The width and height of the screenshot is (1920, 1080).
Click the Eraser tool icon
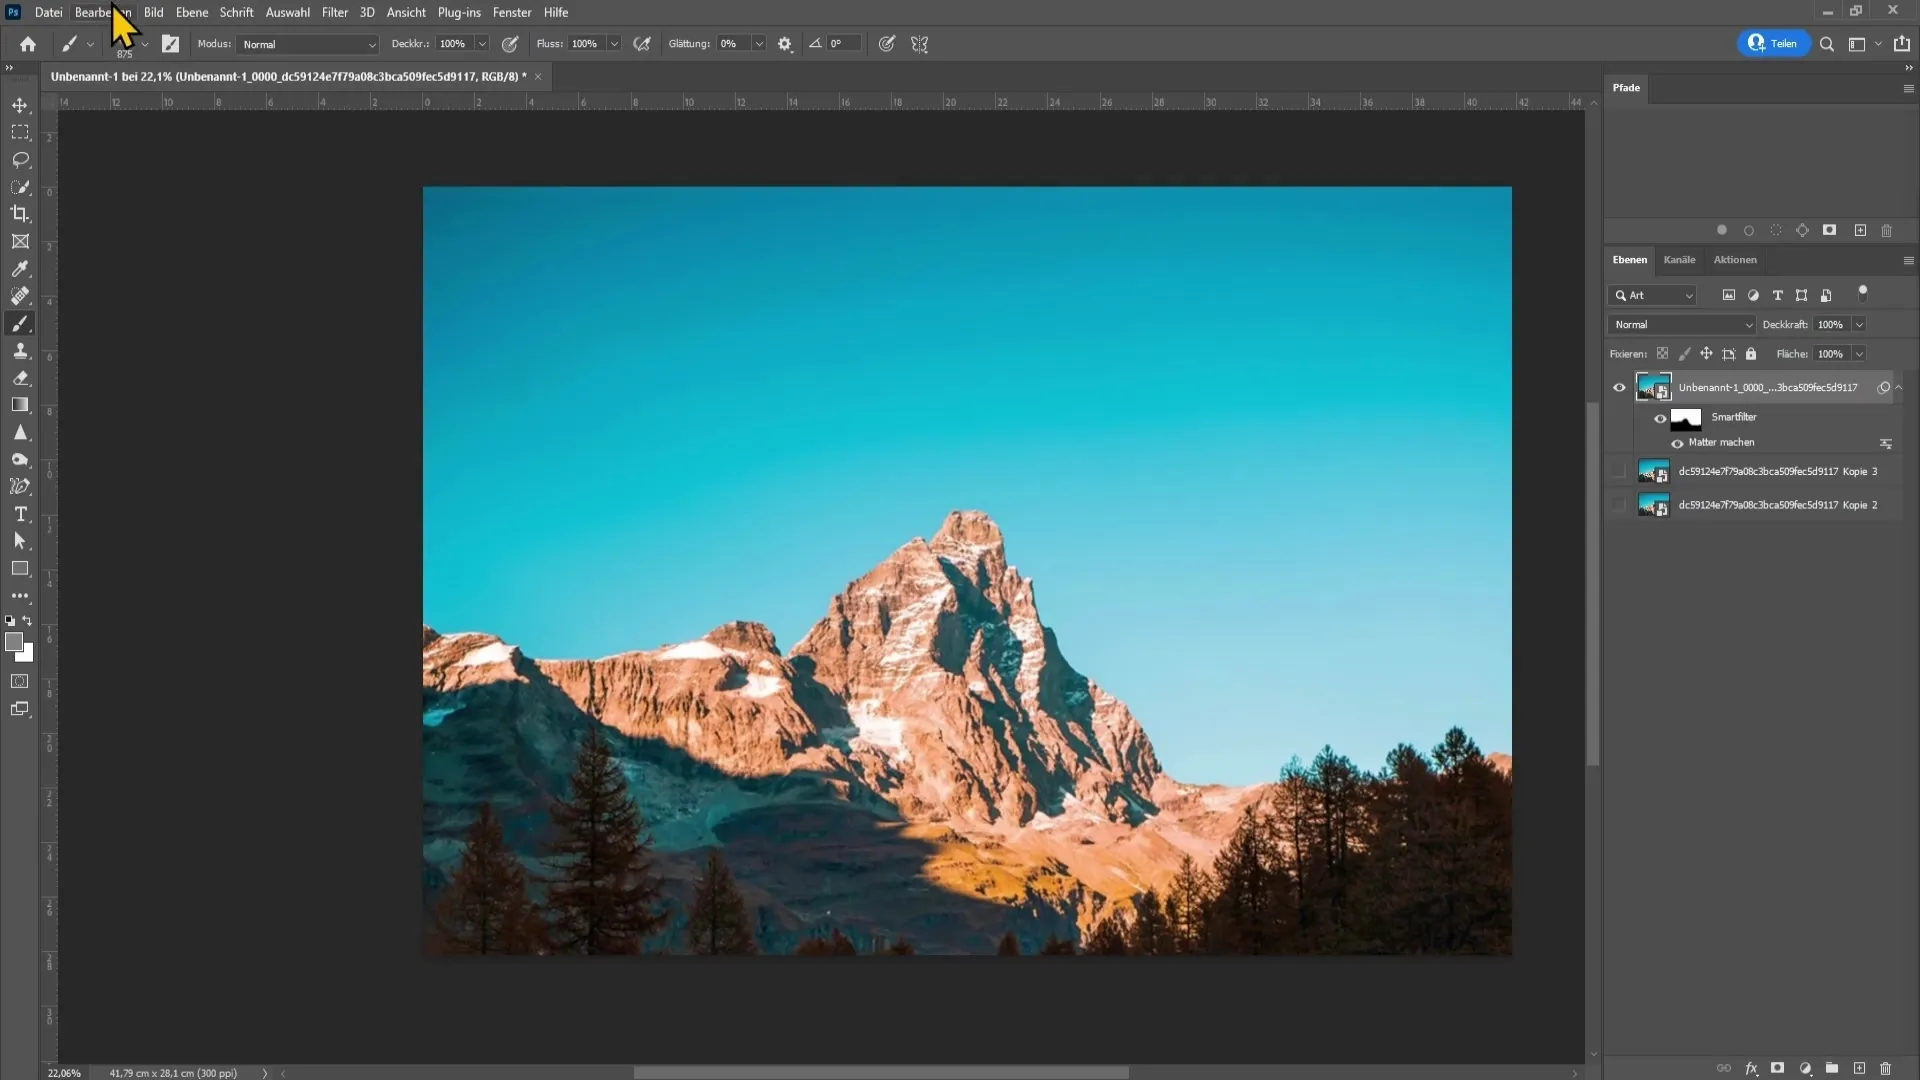pos(20,380)
